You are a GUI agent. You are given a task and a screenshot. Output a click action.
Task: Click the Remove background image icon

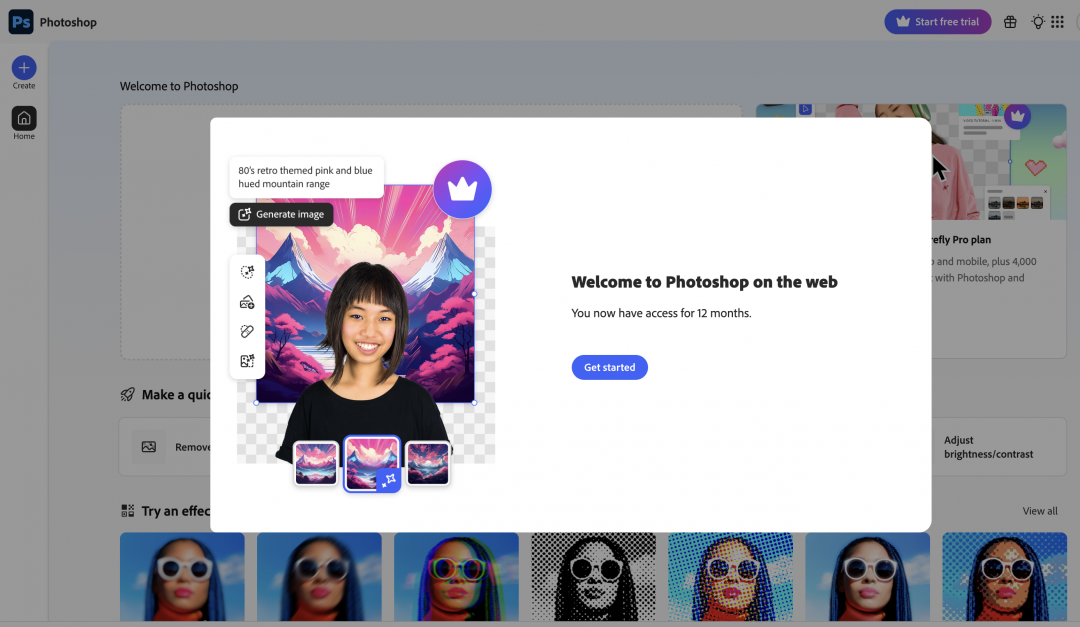click(149, 447)
